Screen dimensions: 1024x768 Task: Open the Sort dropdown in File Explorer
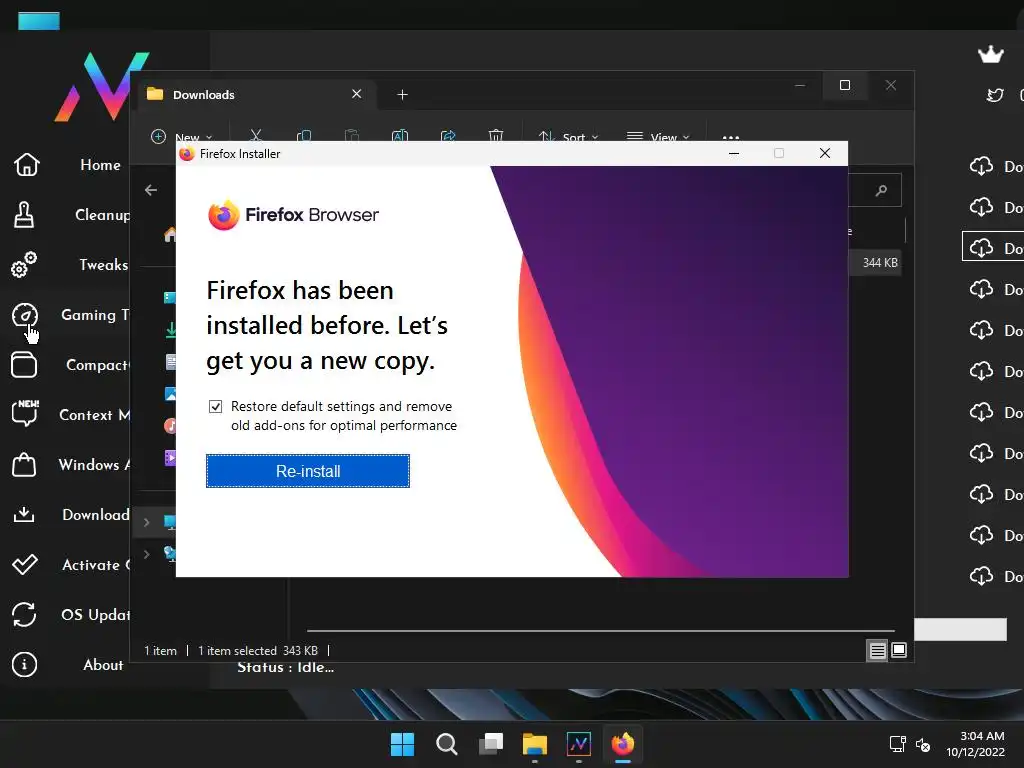pos(568,136)
